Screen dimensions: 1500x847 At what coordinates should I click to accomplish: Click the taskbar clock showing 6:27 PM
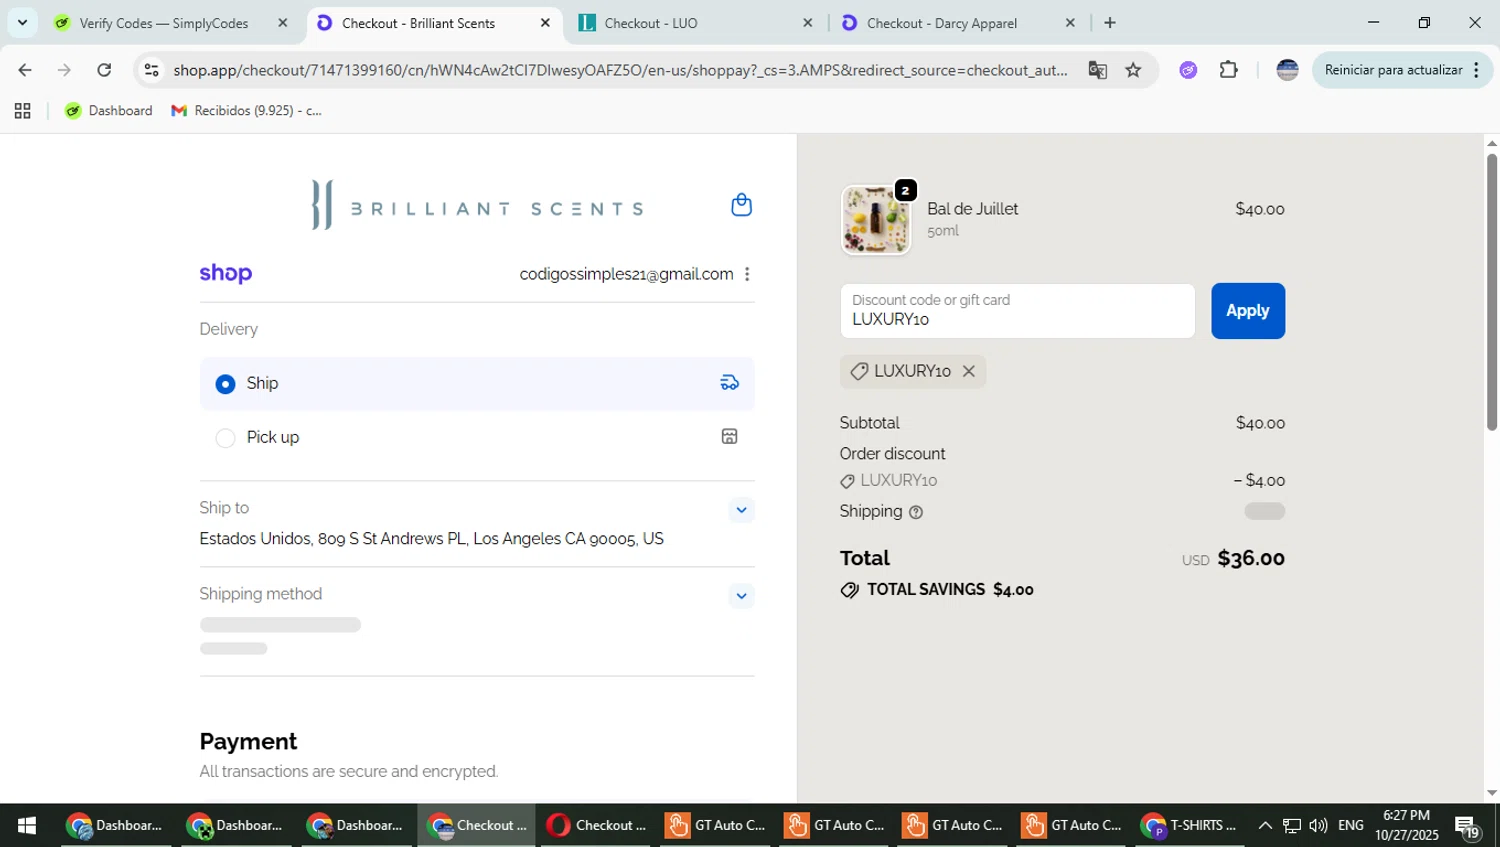click(1406, 826)
